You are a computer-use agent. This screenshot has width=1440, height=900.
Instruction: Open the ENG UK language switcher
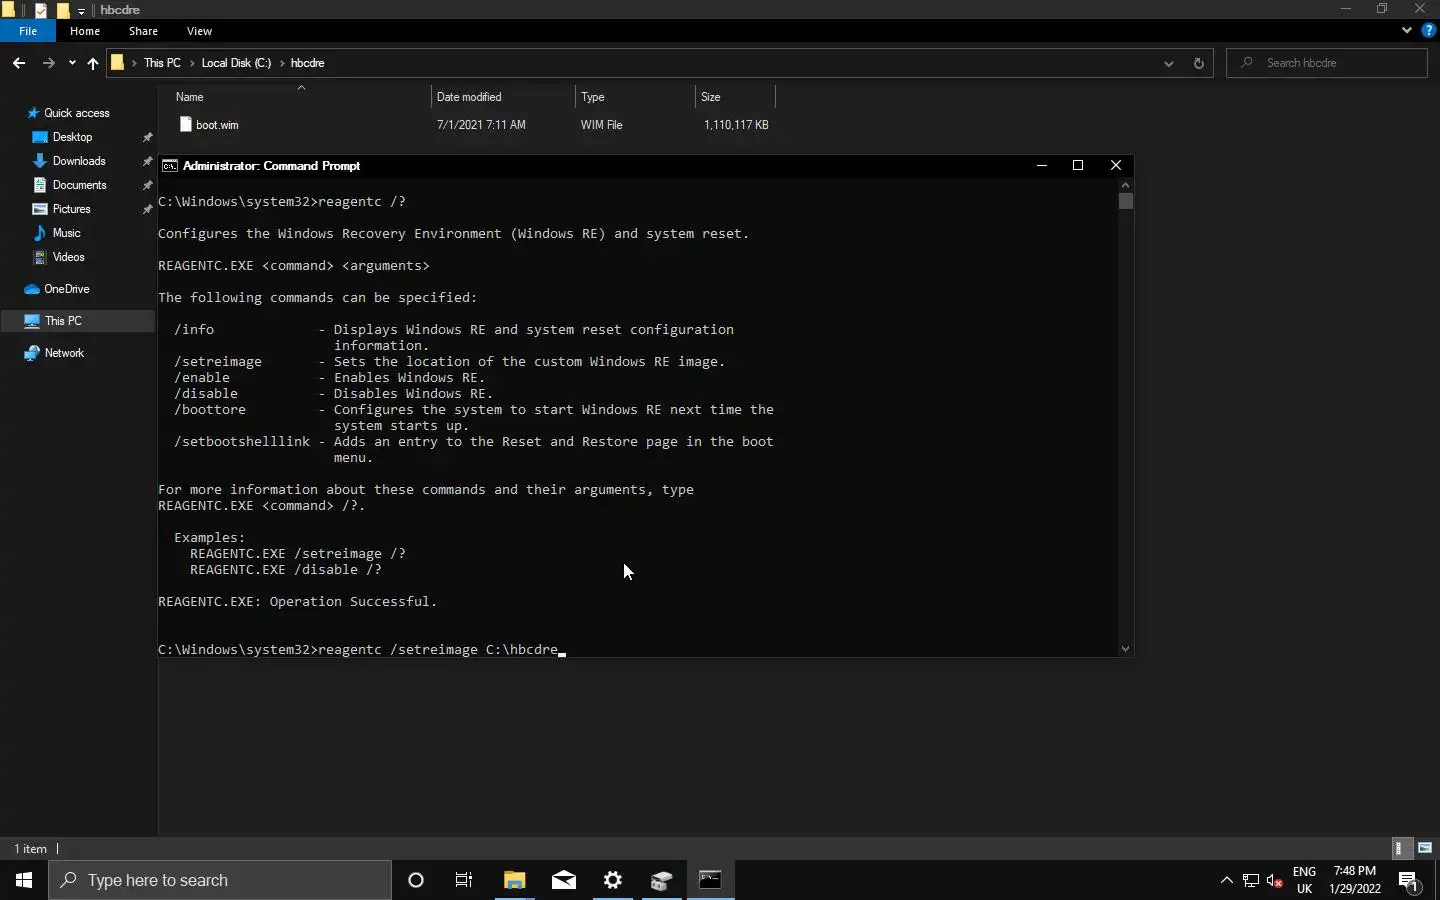click(x=1304, y=880)
